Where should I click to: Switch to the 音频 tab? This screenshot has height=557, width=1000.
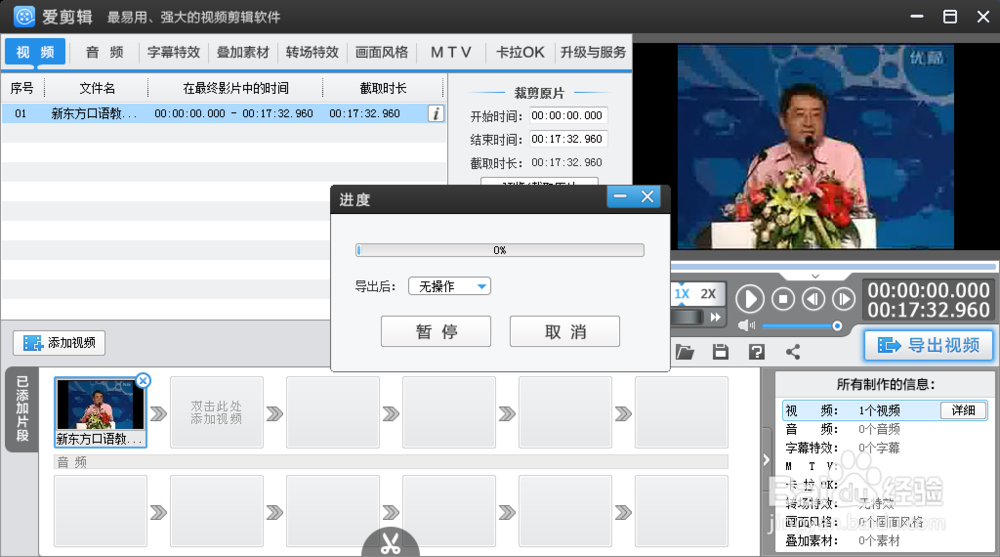pyautogui.click(x=105, y=52)
